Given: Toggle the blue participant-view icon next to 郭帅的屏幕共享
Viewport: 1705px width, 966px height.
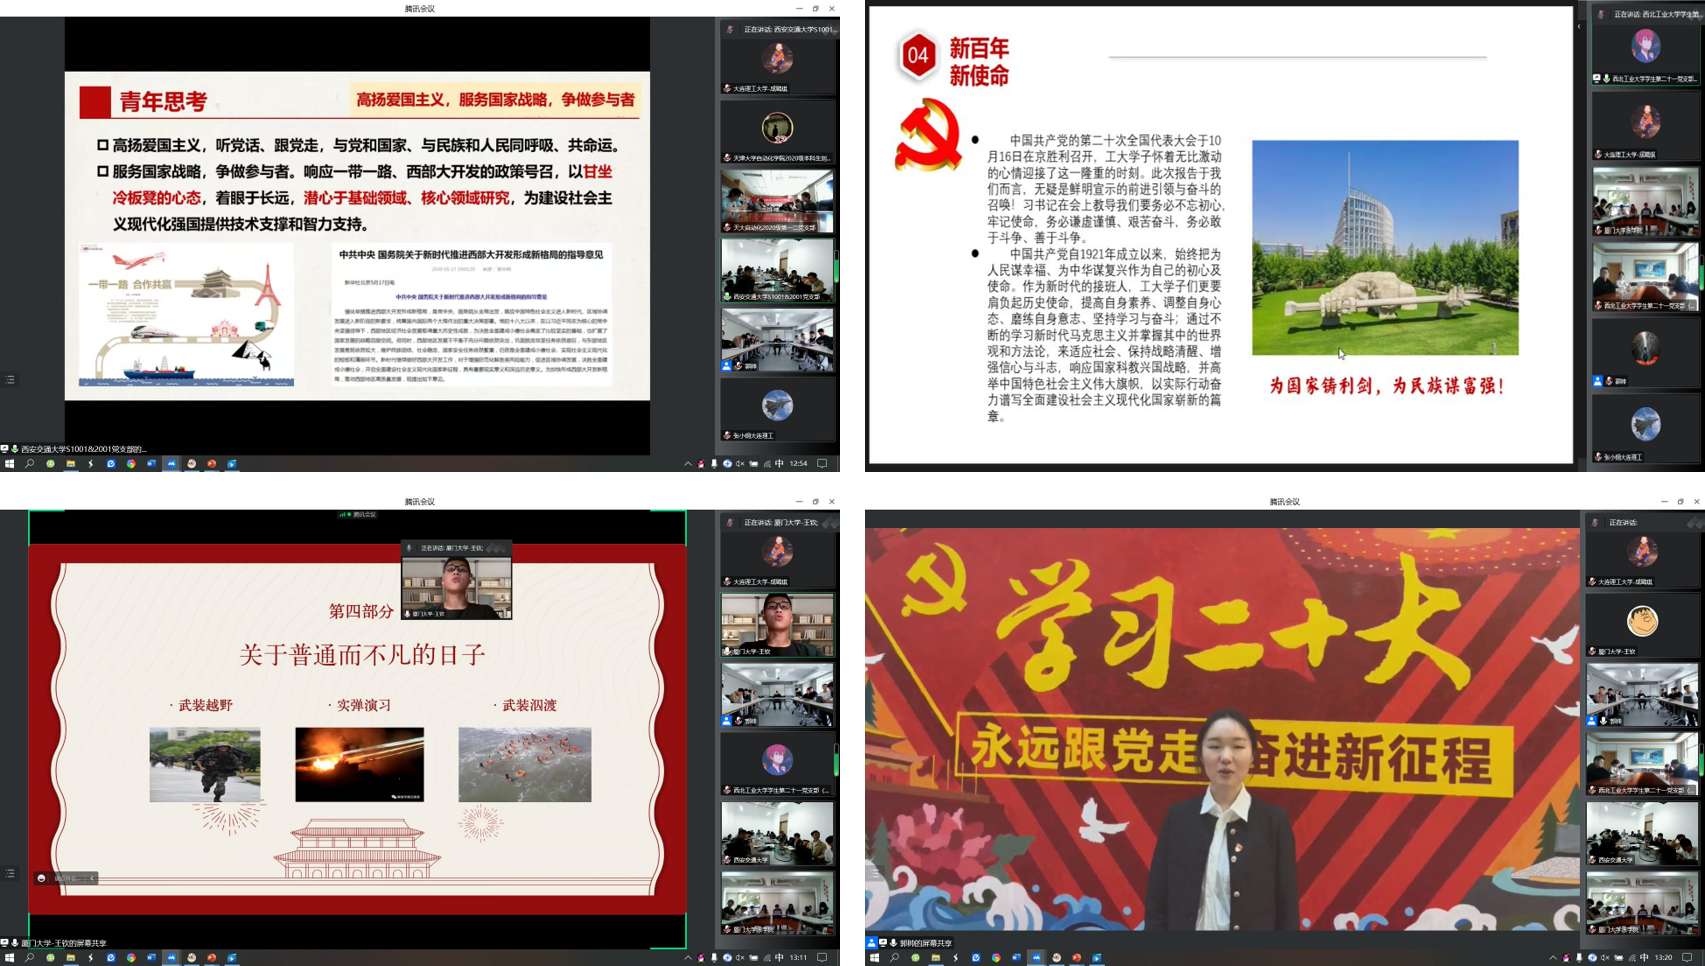Looking at the screenshot, I should click(x=872, y=942).
